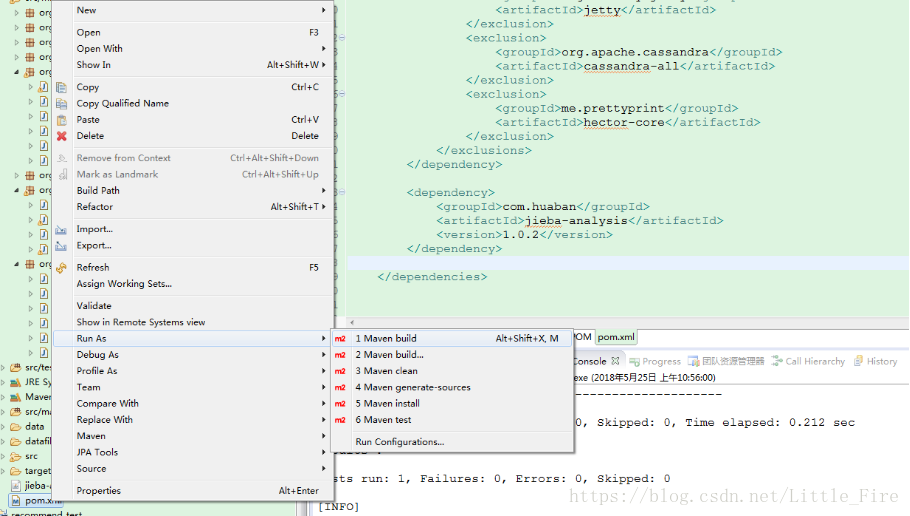
Task: Choose 2 Maven build...
Action: (x=452, y=355)
